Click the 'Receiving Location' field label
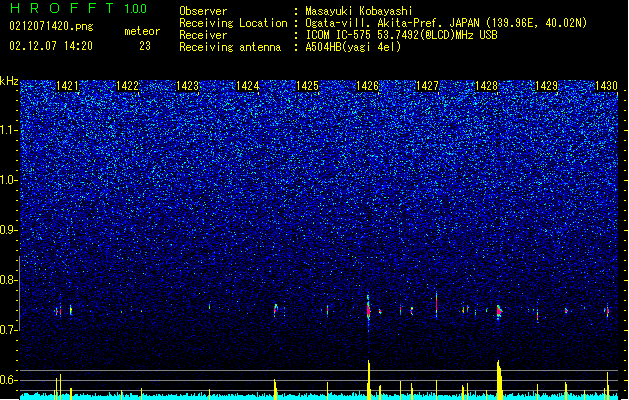 pyautogui.click(x=233, y=23)
